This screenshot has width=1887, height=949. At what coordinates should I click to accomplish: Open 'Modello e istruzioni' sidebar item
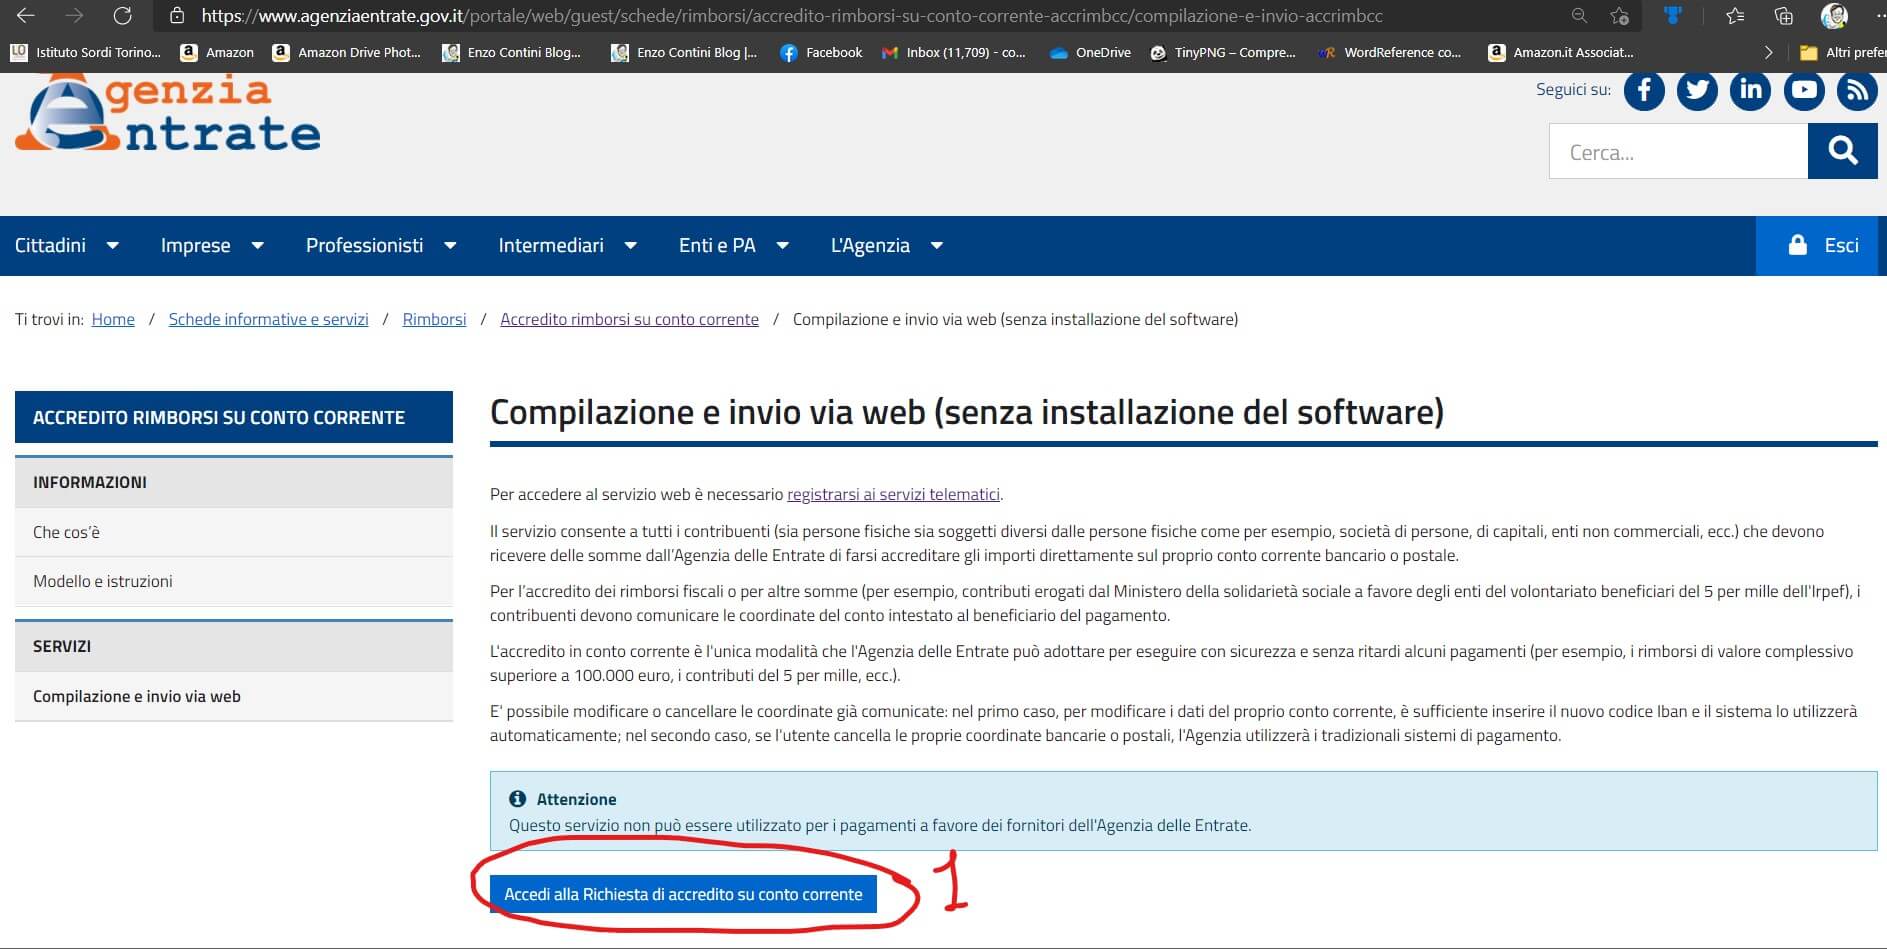pos(103,581)
